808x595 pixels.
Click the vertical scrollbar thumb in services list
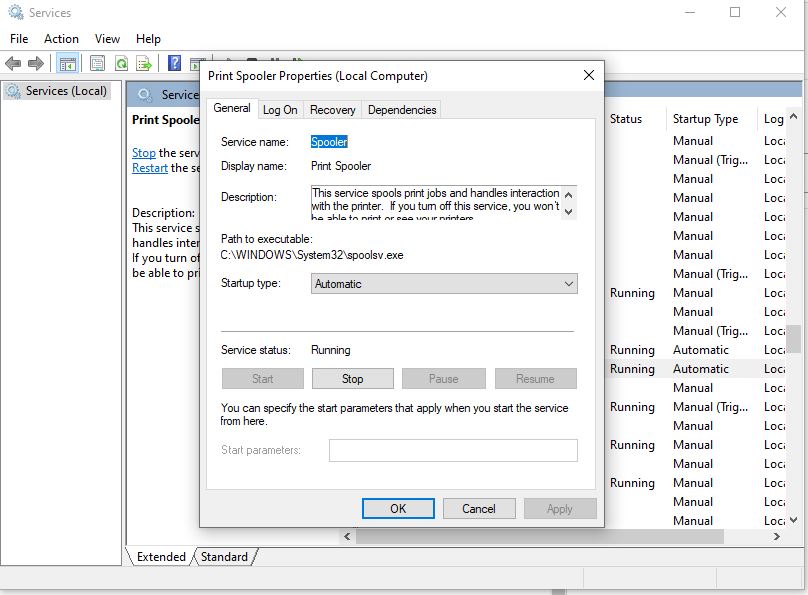click(794, 338)
